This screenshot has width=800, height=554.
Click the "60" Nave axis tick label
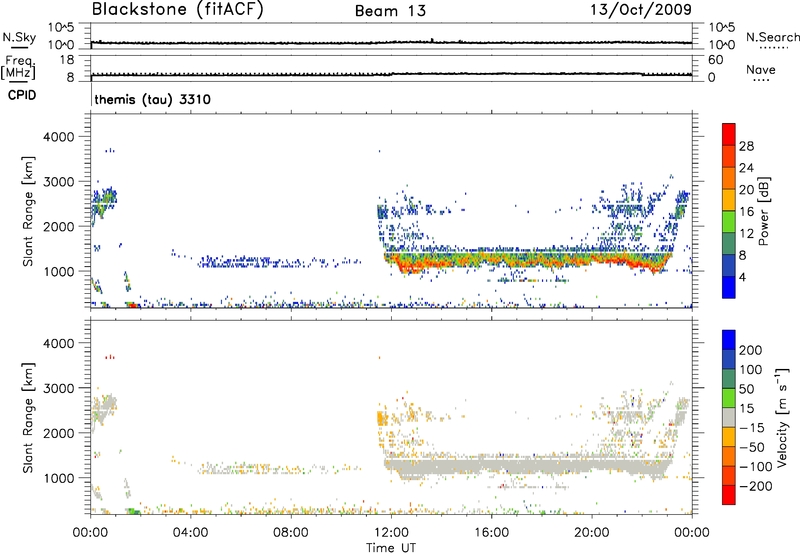point(715,60)
